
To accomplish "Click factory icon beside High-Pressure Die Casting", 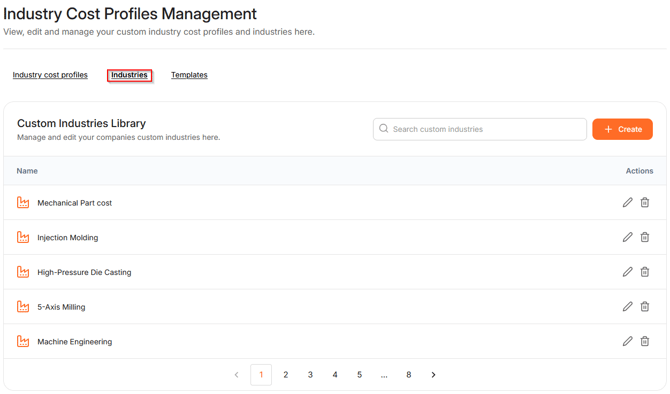I will click(23, 271).
